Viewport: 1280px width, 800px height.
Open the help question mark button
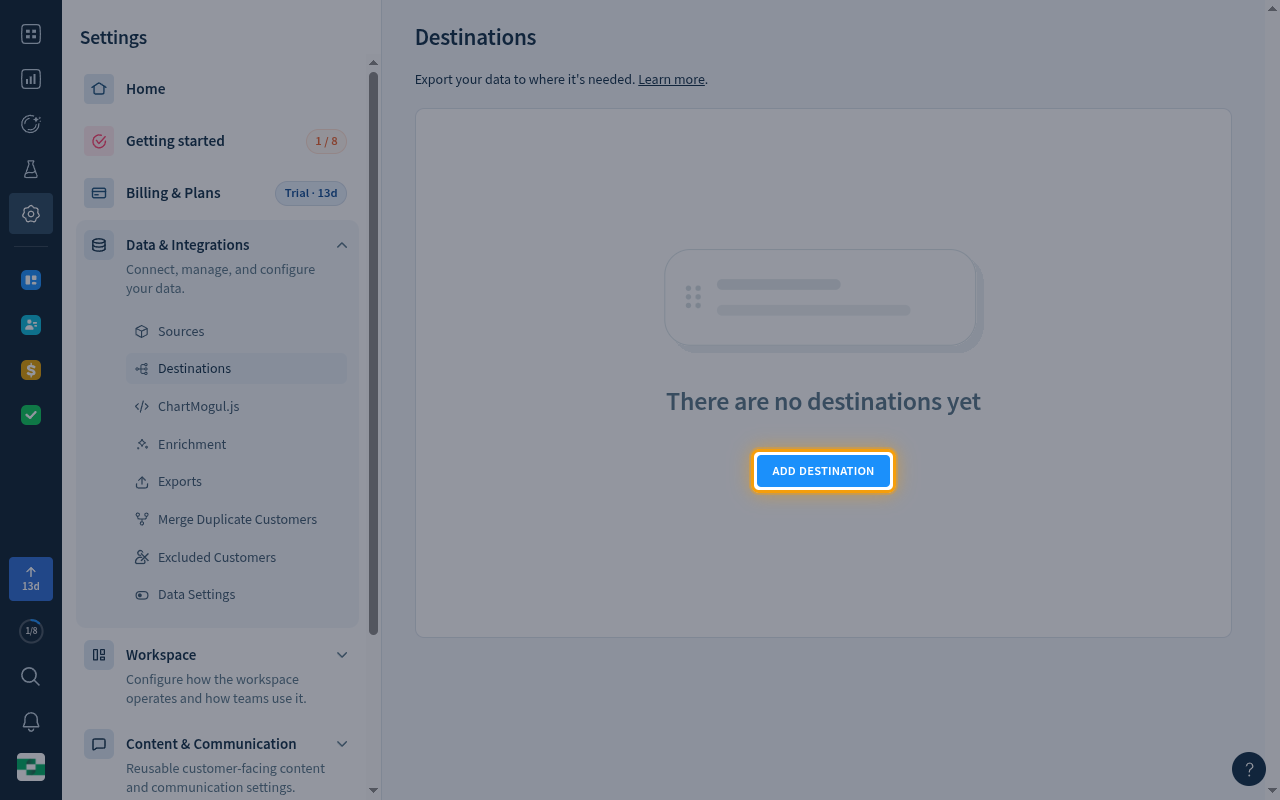(x=1249, y=769)
